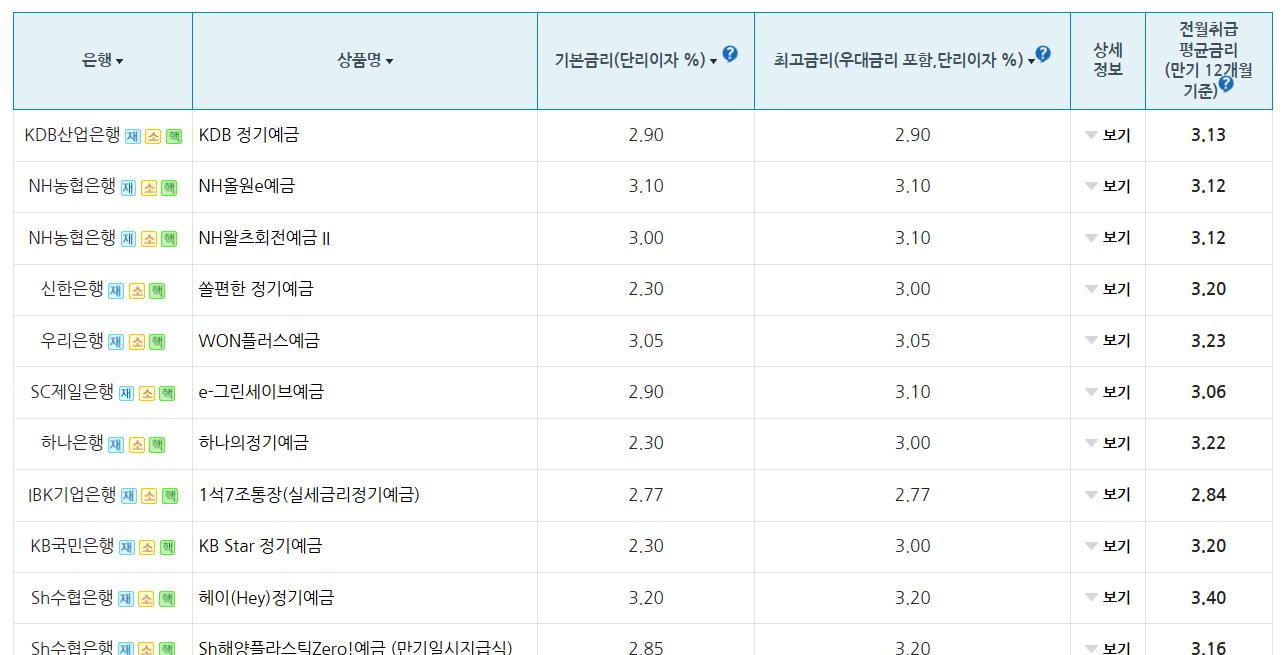Sort the table by 상품명 column
The height and width of the screenshot is (655, 1284).
pos(365,61)
